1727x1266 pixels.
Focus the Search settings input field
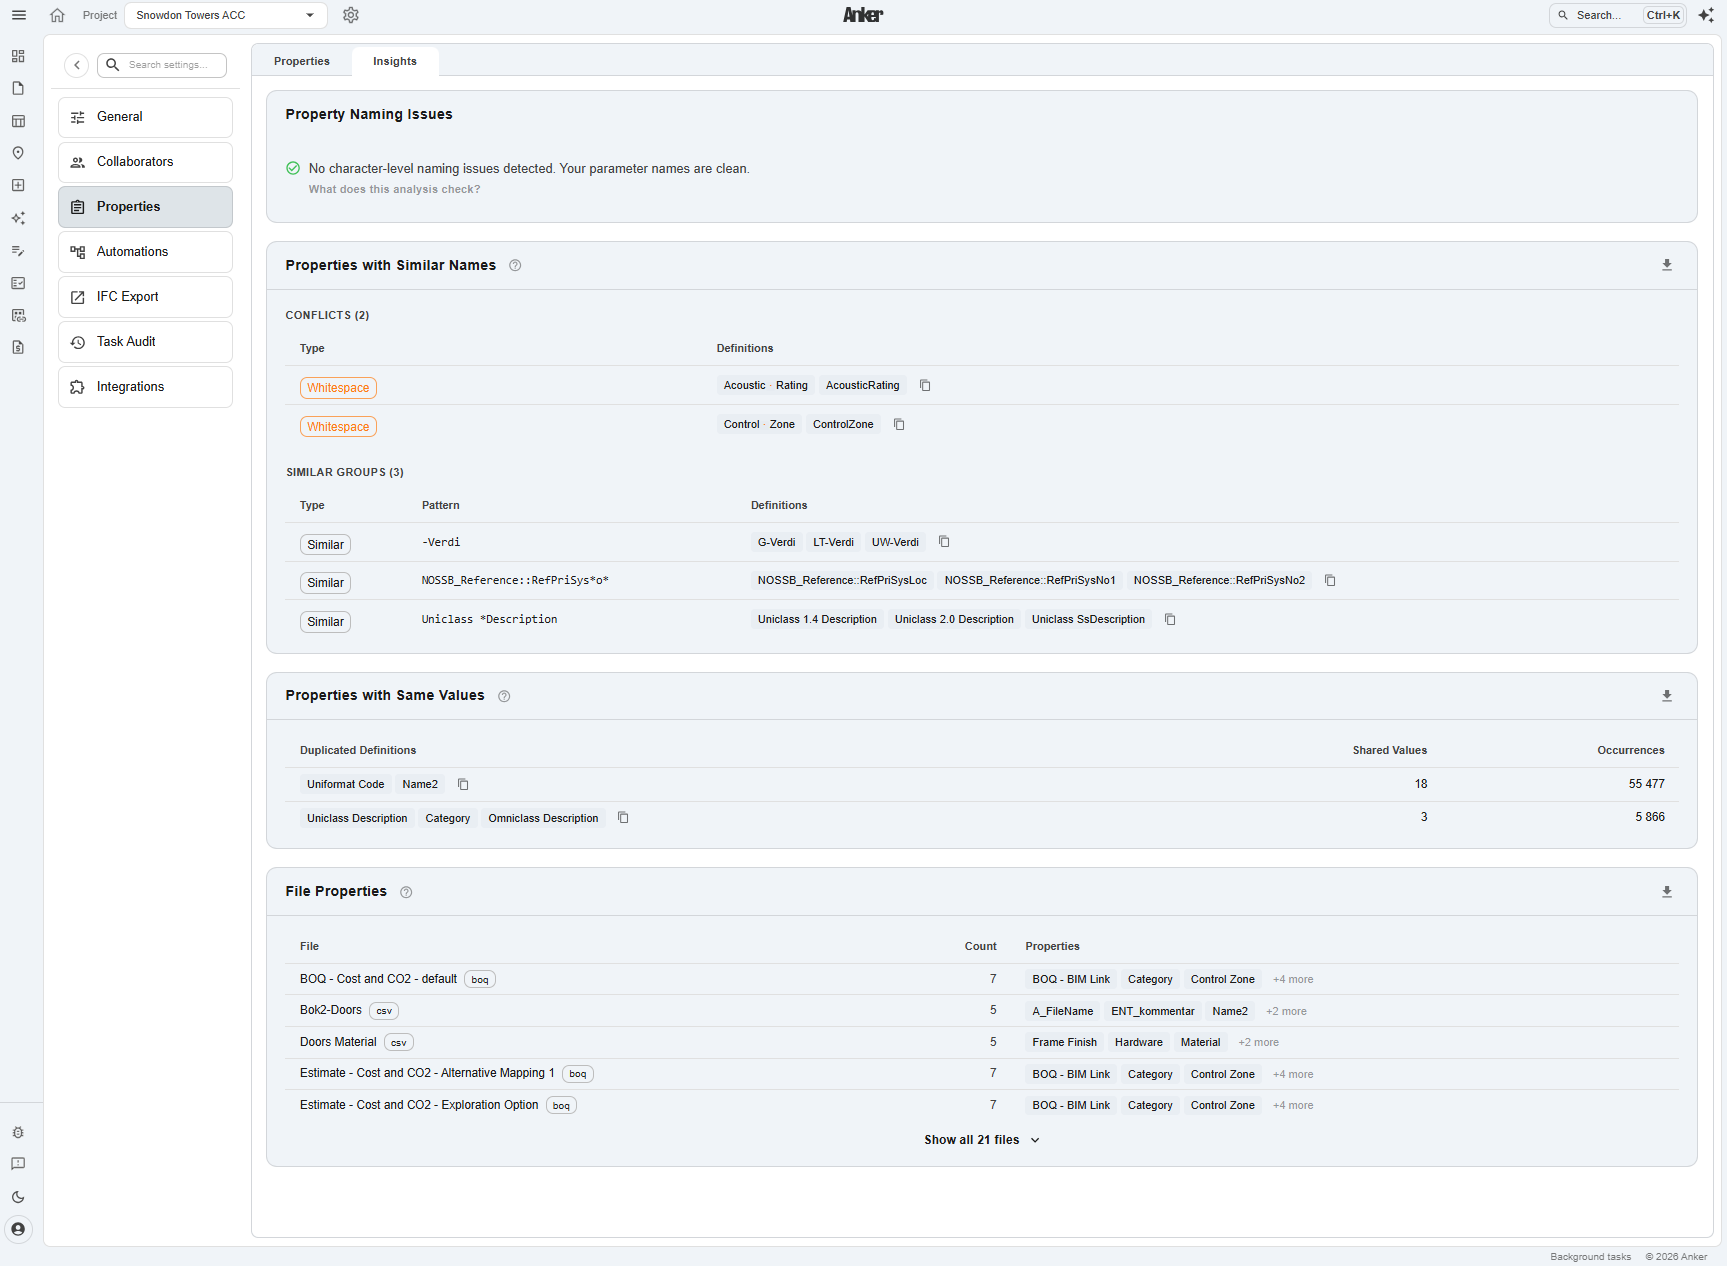162,65
